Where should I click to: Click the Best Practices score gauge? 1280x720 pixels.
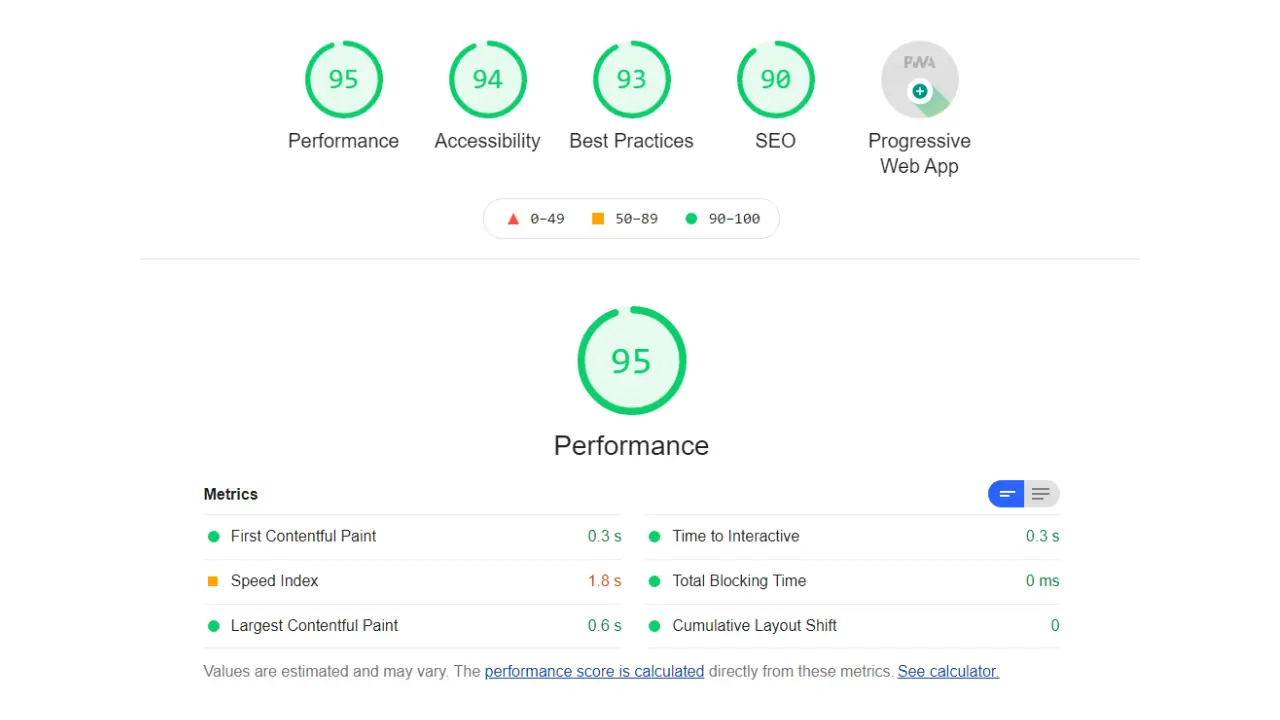click(631, 79)
